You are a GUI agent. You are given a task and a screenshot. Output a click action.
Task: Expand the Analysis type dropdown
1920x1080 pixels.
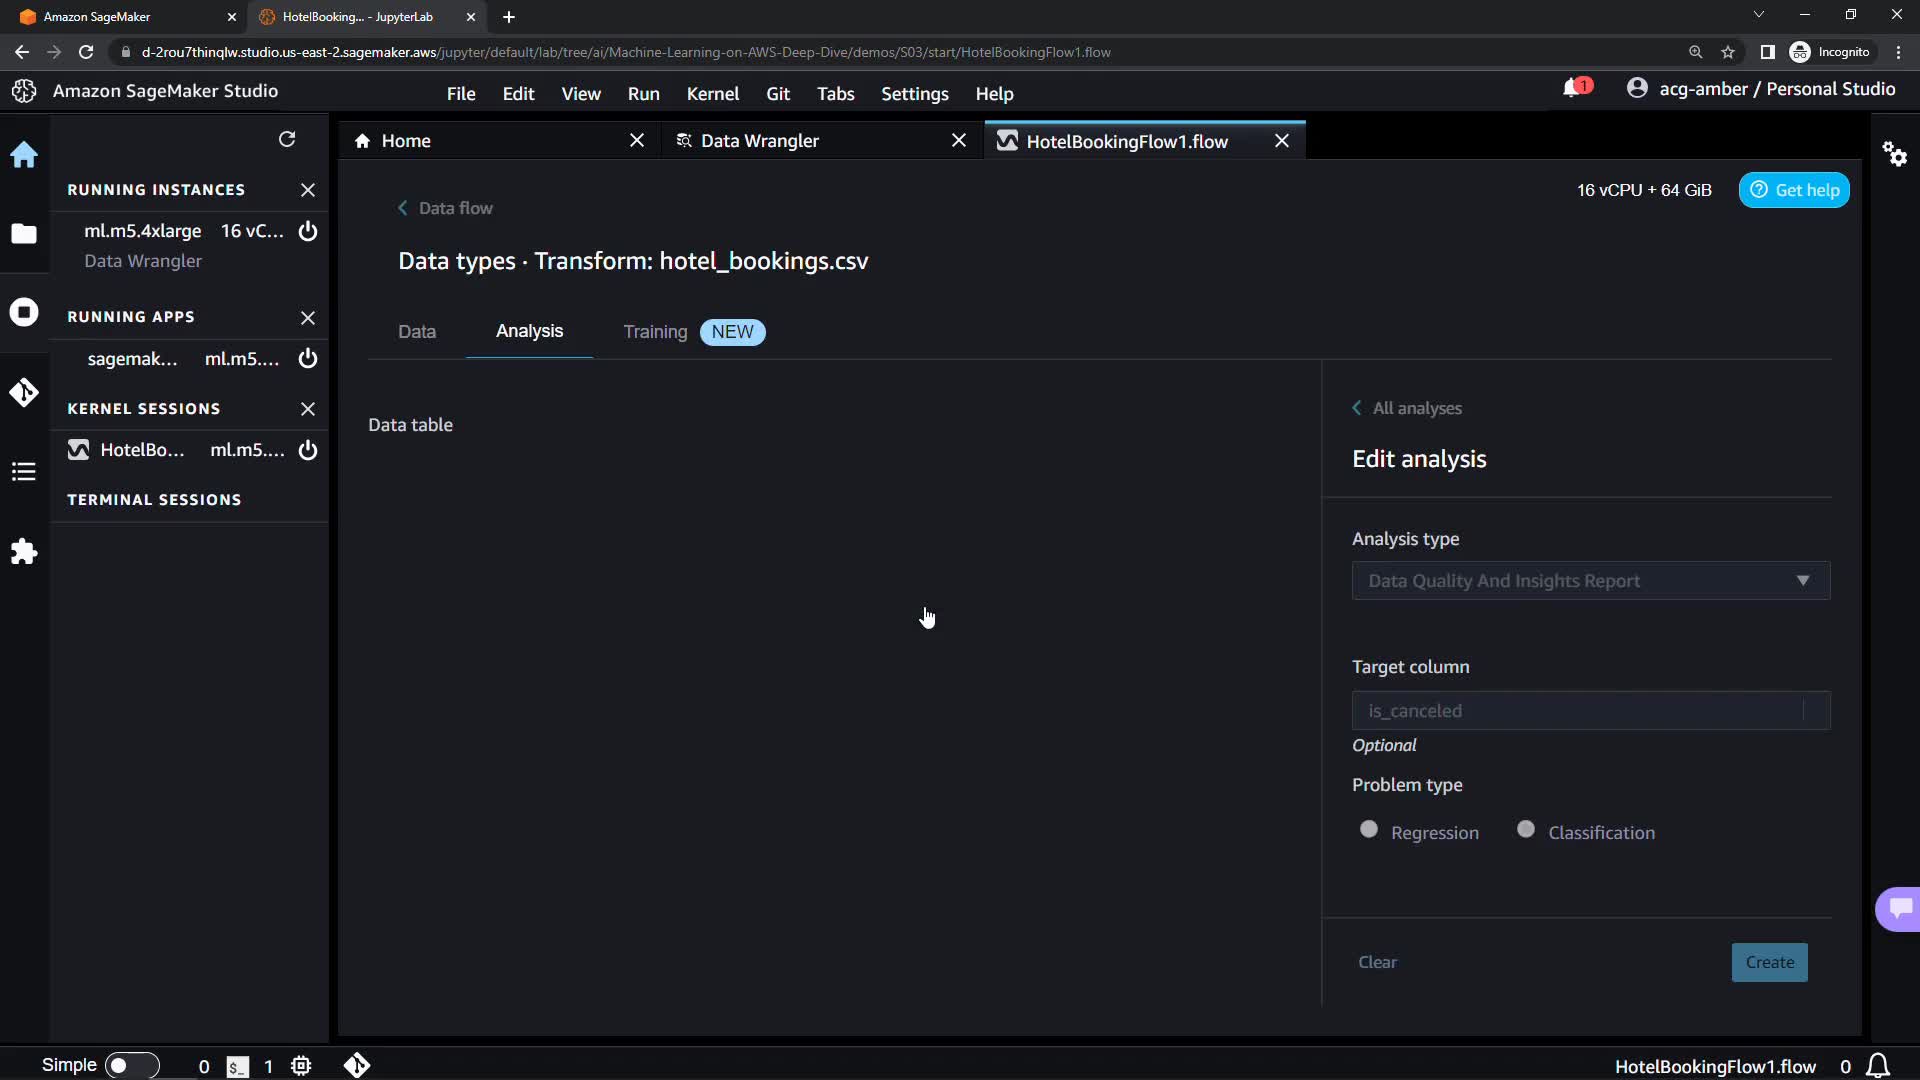(x=1590, y=581)
